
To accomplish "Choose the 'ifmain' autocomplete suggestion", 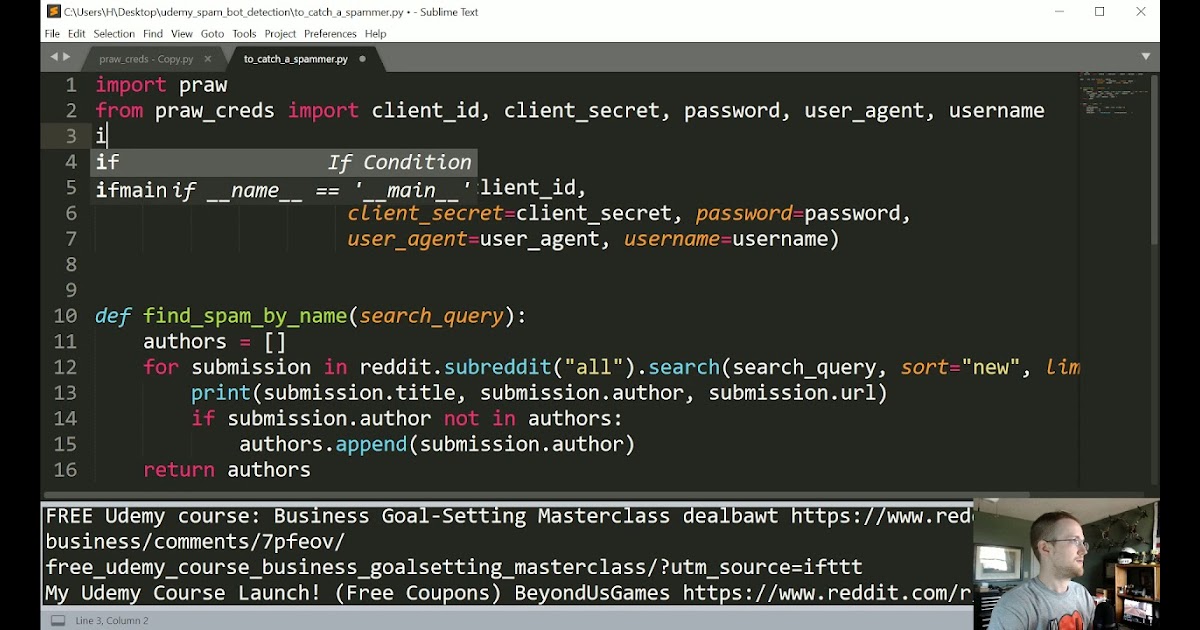I will pos(285,189).
